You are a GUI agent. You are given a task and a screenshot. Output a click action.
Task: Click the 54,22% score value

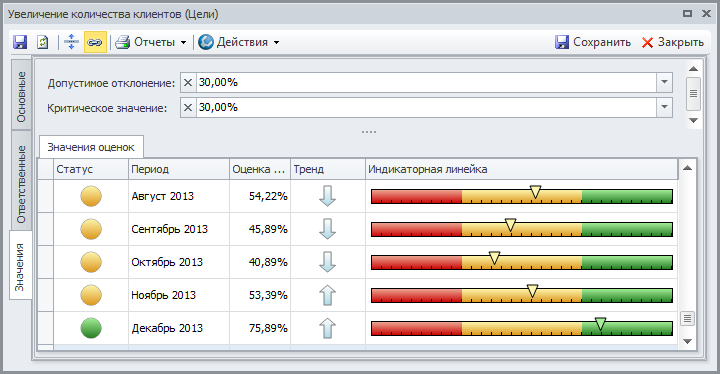(268, 196)
